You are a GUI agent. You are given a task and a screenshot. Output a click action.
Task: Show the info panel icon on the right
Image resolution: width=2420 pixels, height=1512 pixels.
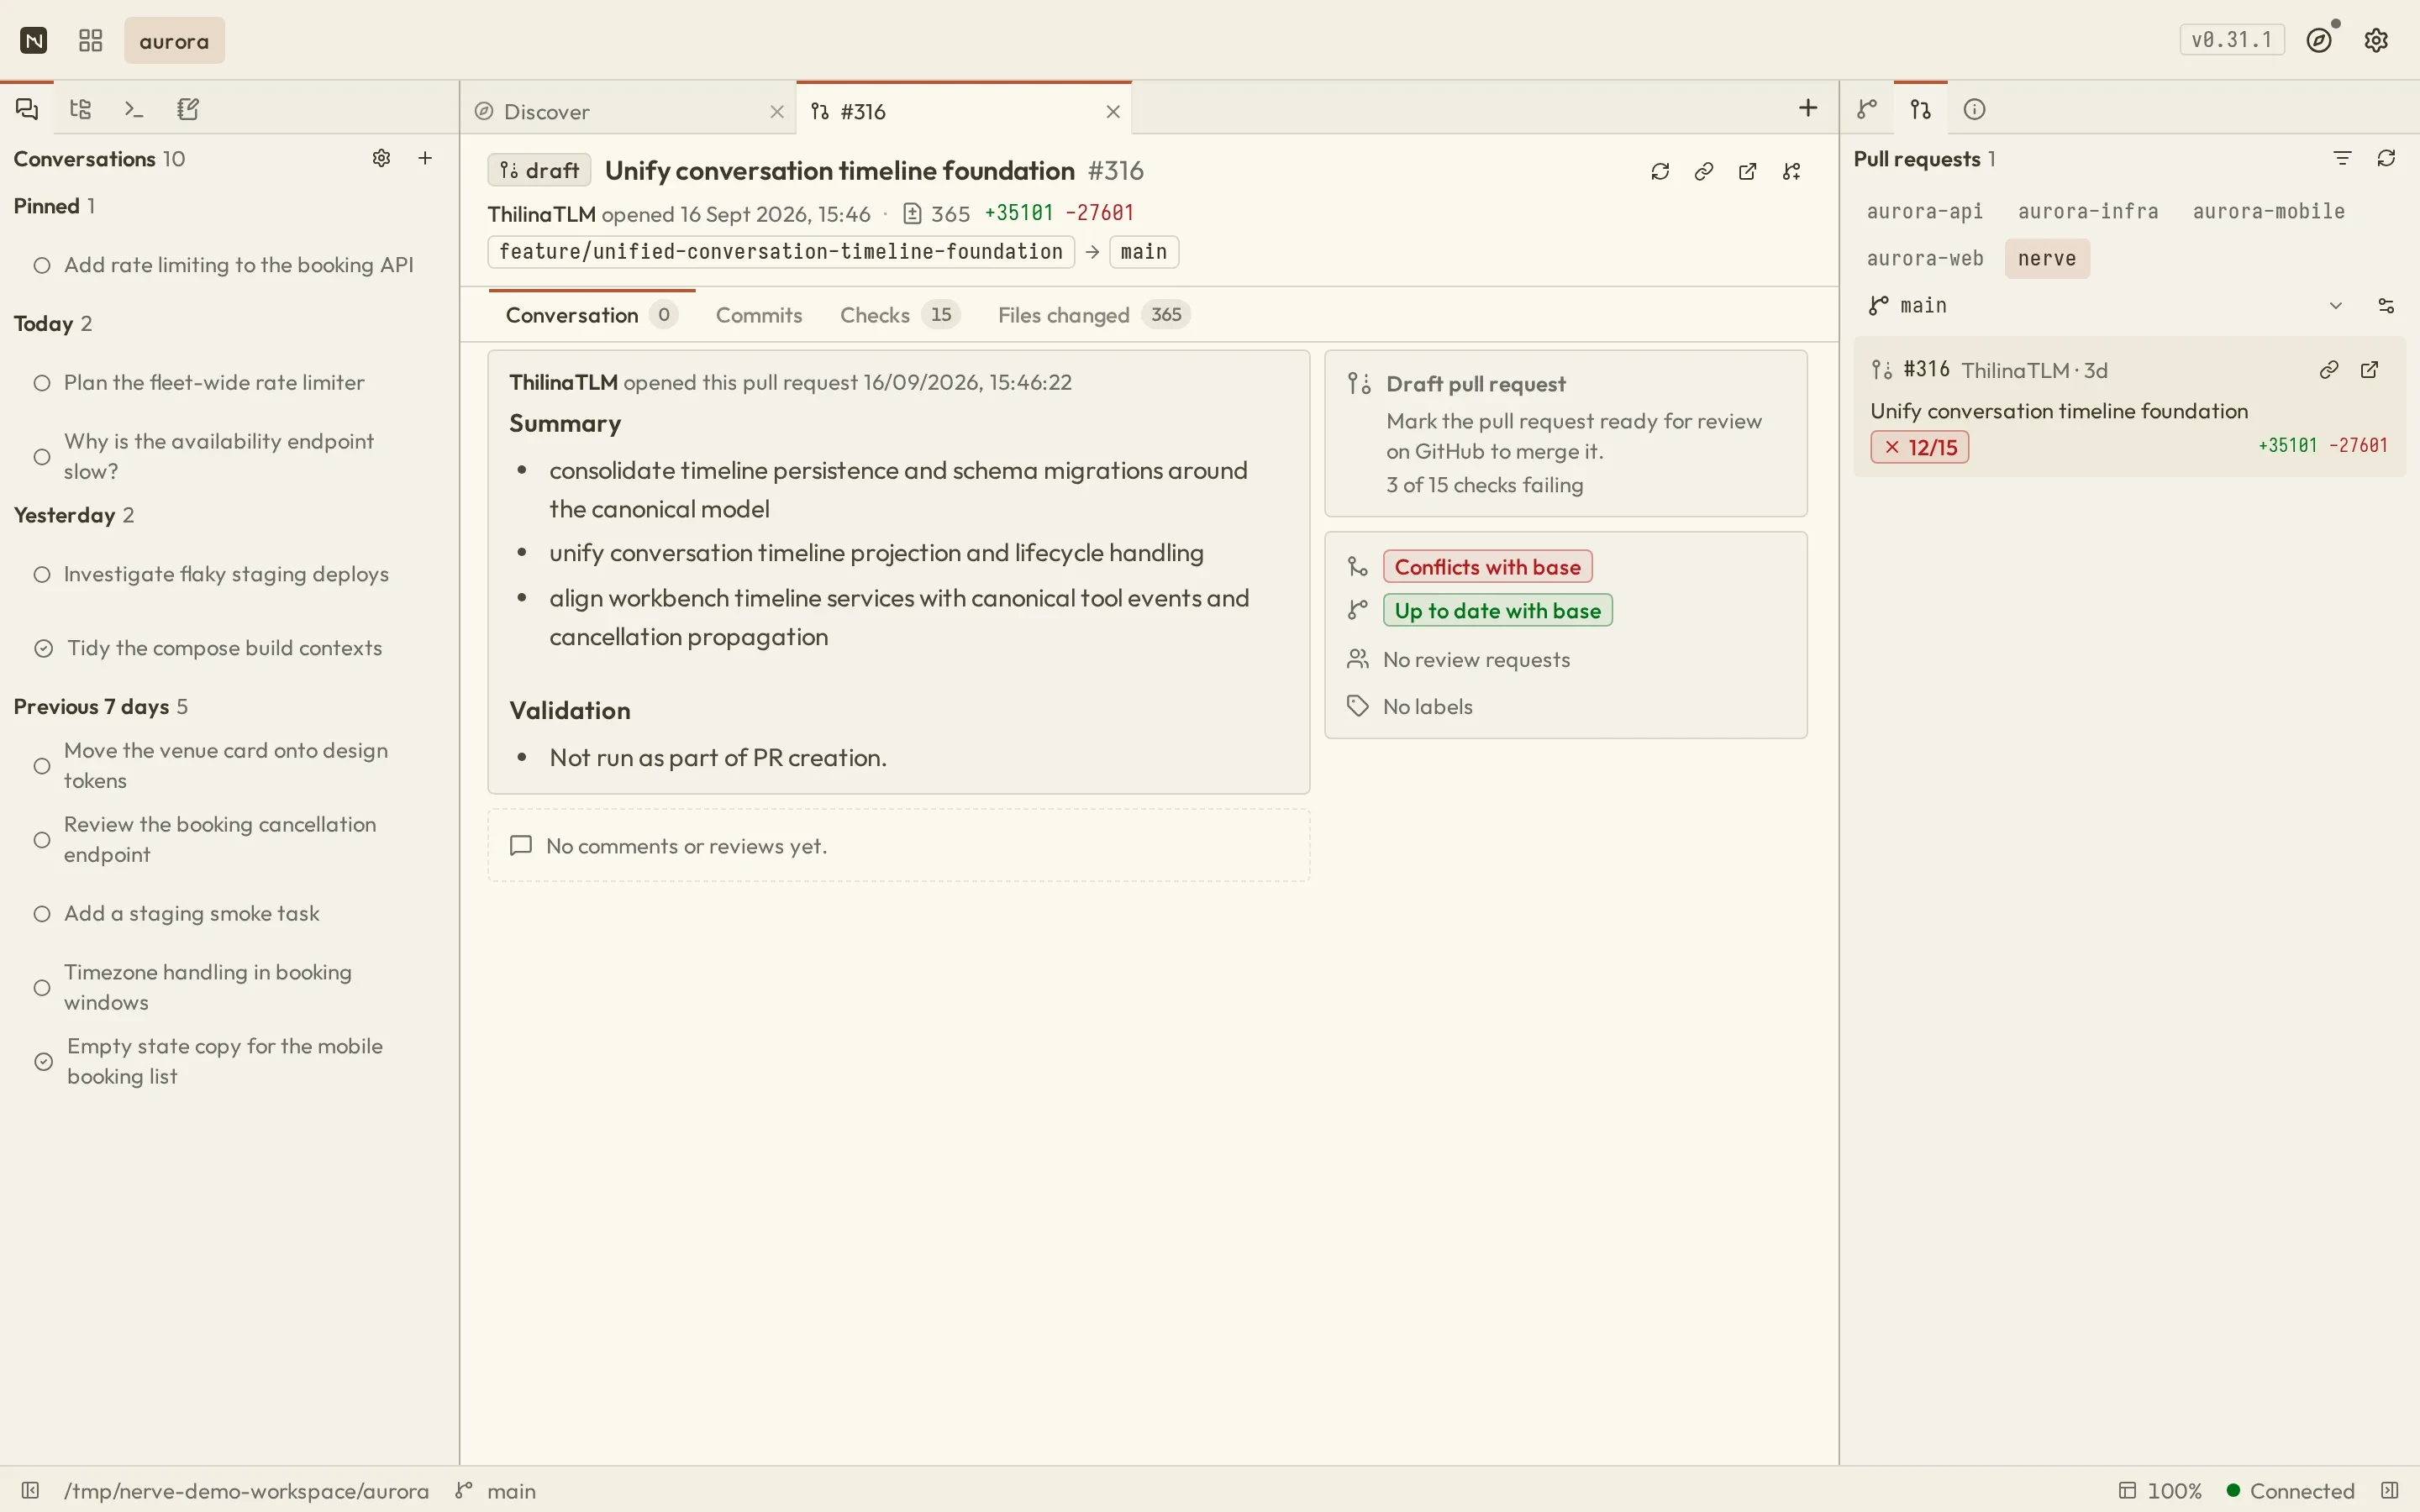pos(1975,109)
